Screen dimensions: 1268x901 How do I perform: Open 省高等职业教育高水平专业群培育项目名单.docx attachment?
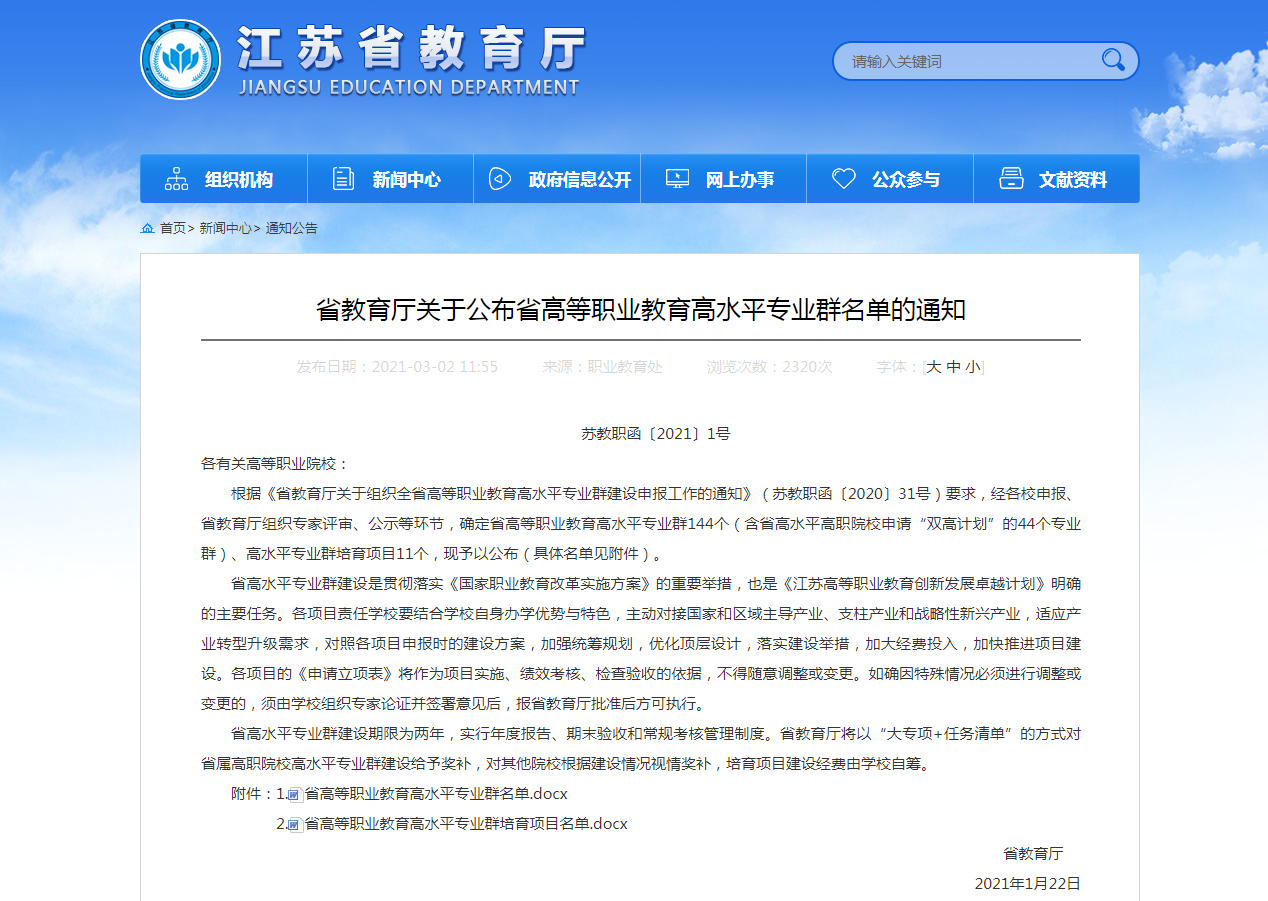pos(465,823)
